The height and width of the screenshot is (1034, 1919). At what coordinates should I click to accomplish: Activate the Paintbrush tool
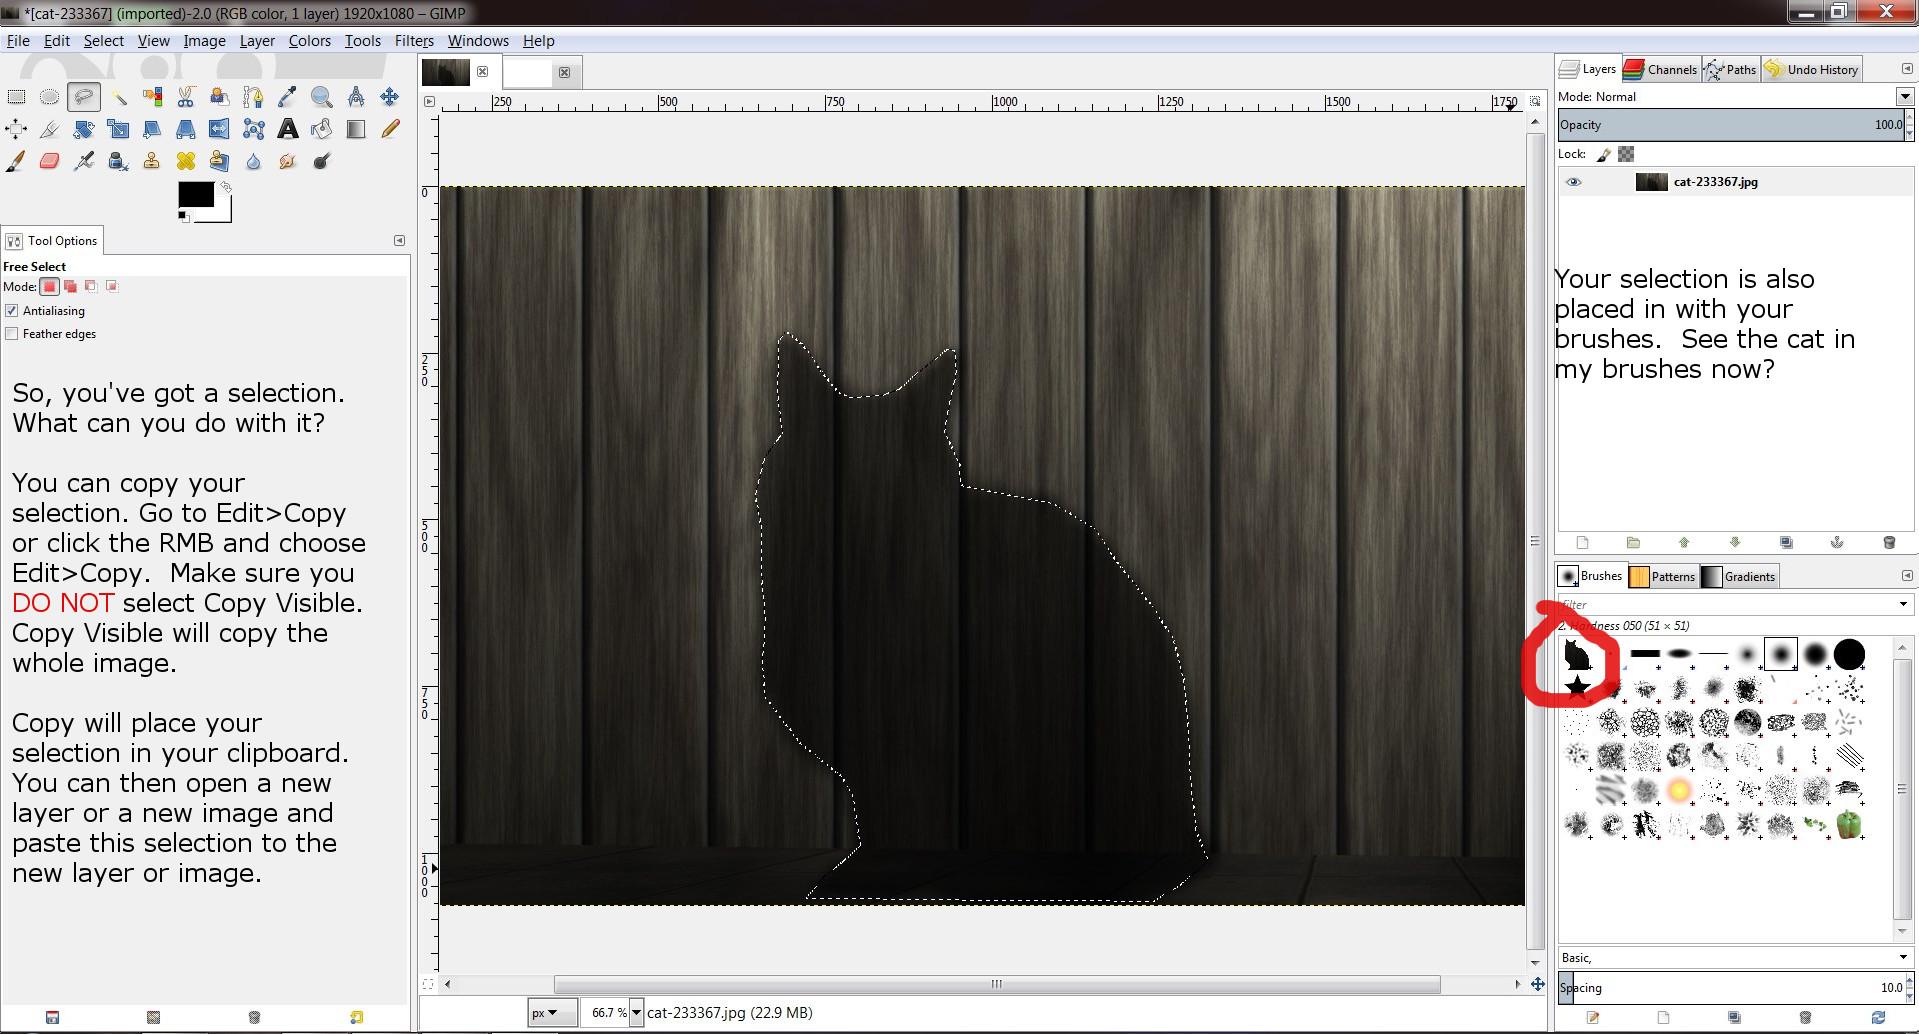(x=16, y=161)
